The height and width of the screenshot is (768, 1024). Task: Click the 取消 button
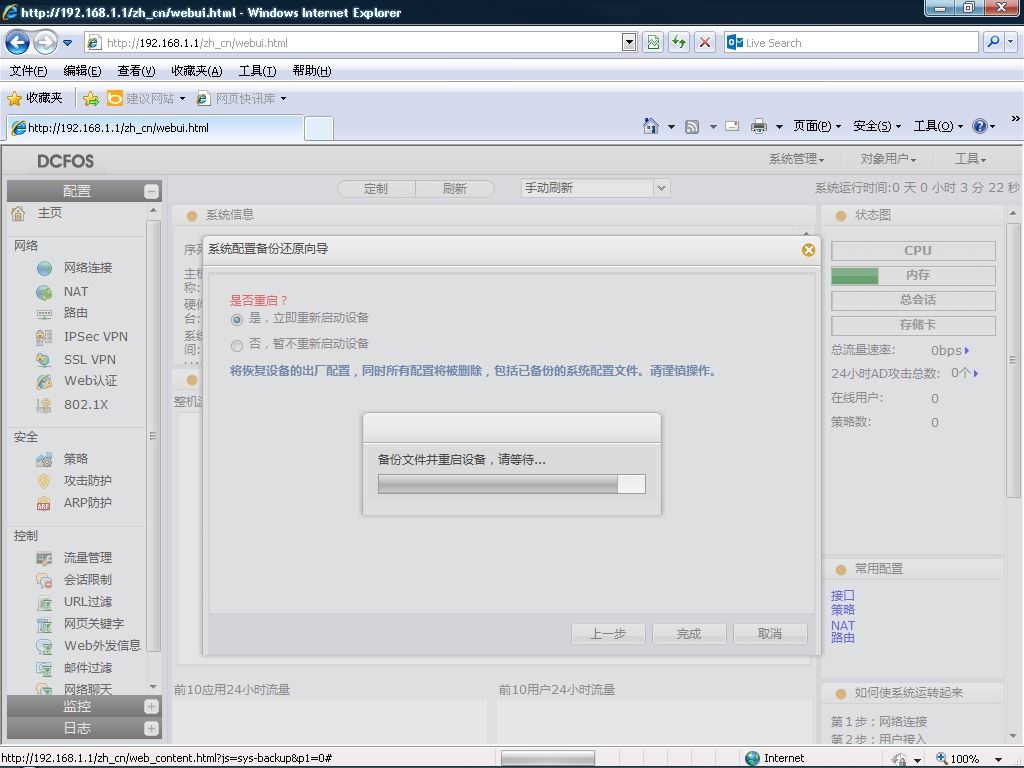click(770, 633)
